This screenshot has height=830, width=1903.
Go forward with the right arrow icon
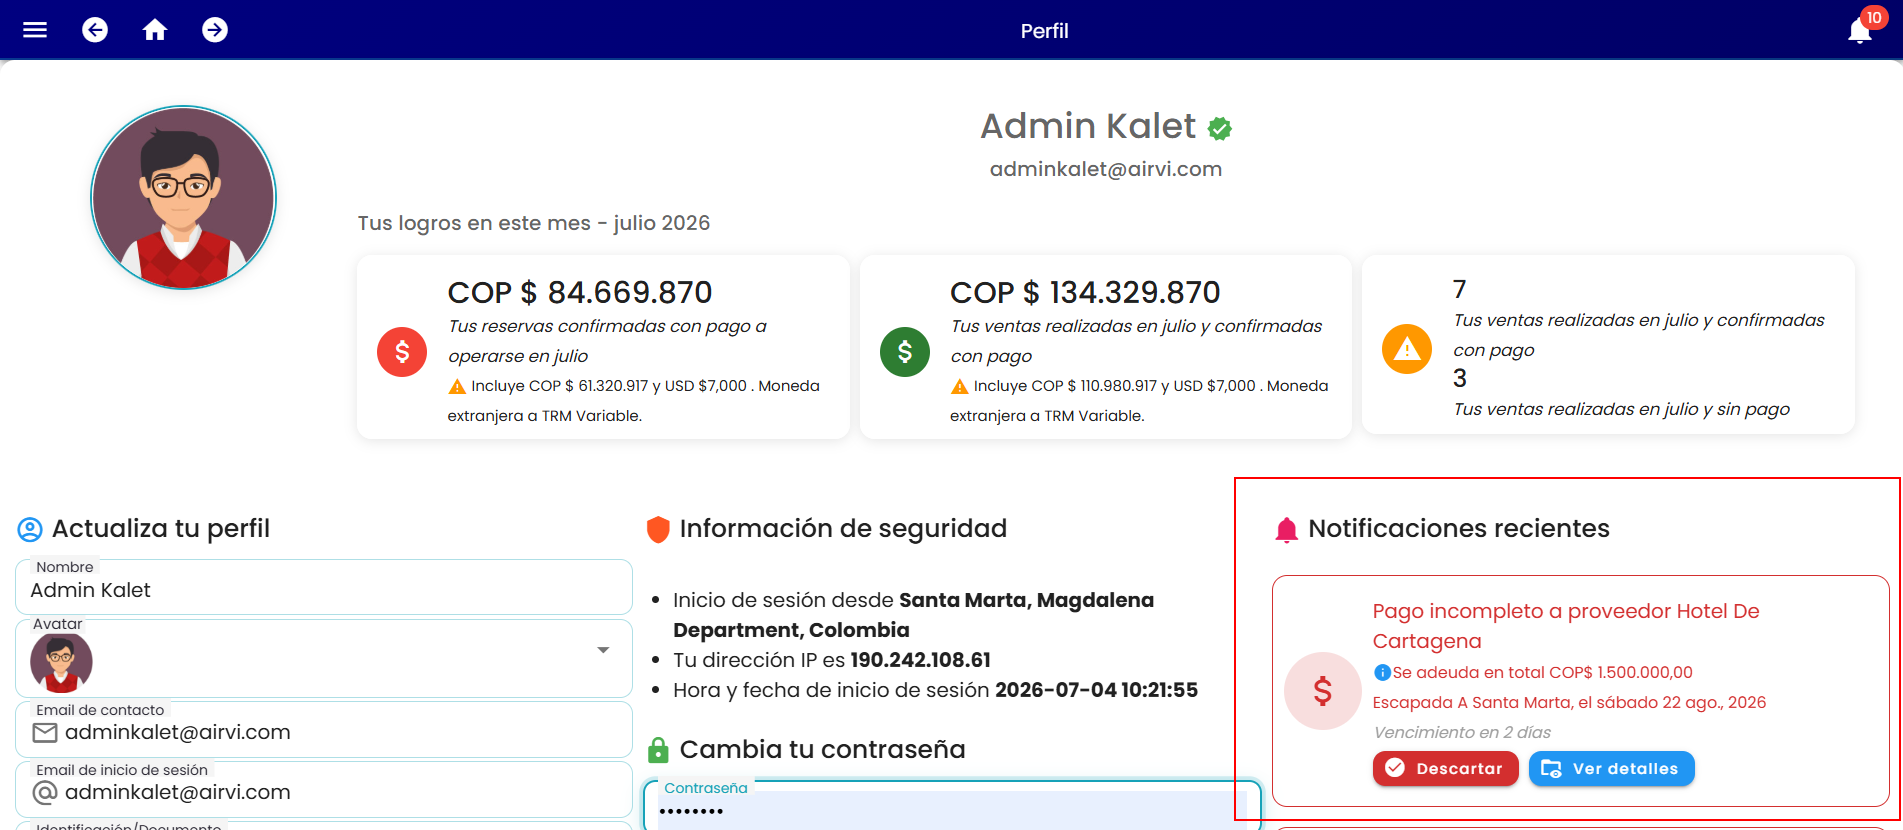[215, 30]
